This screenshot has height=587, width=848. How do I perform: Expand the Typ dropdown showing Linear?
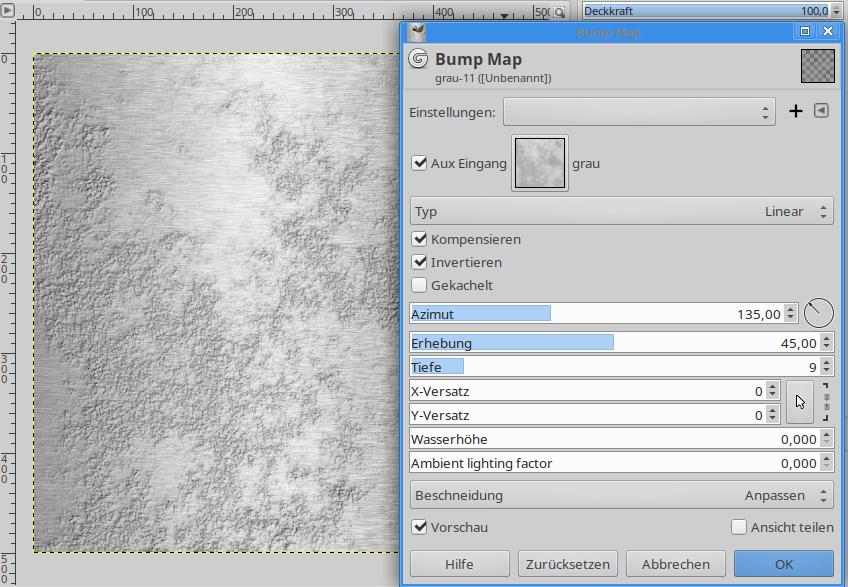621,211
